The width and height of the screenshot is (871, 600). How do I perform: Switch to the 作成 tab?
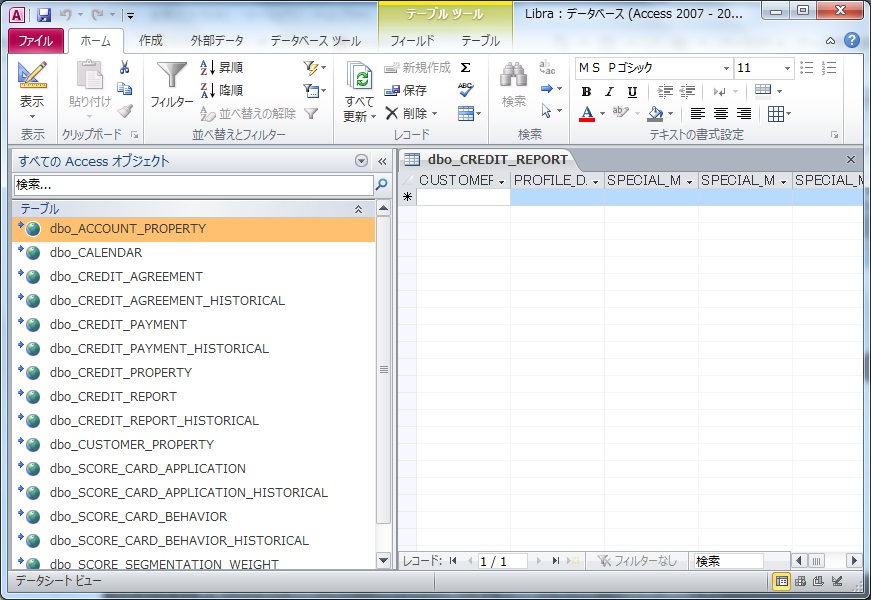[x=151, y=41]
